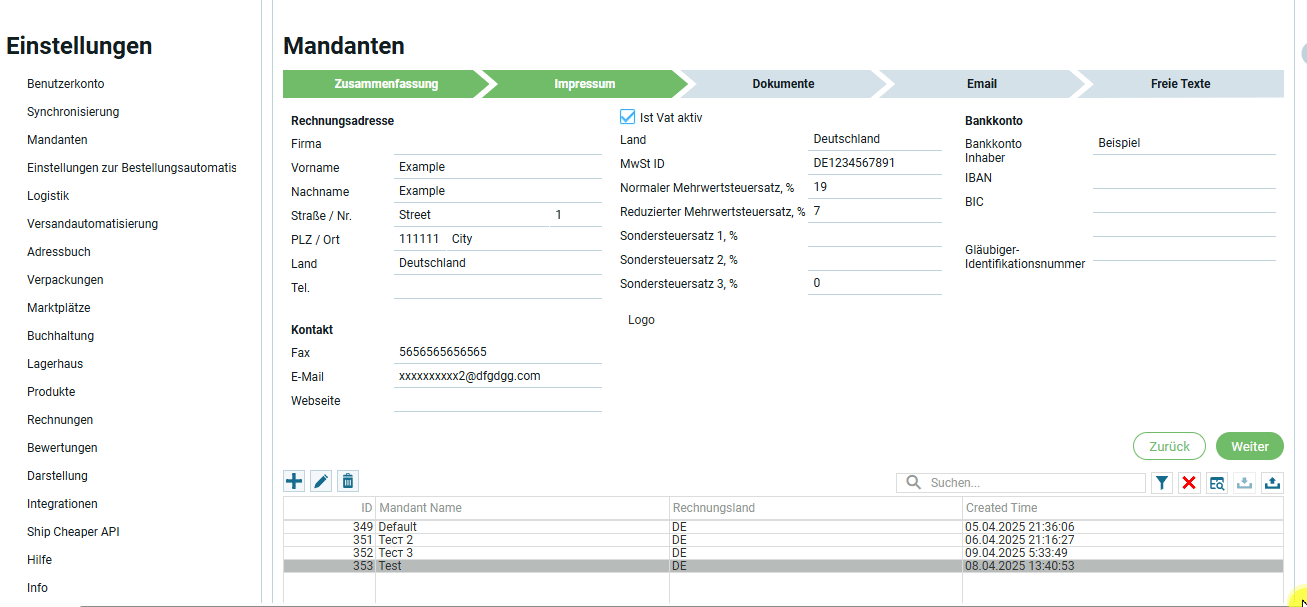Go to the Email step tab

981,84
